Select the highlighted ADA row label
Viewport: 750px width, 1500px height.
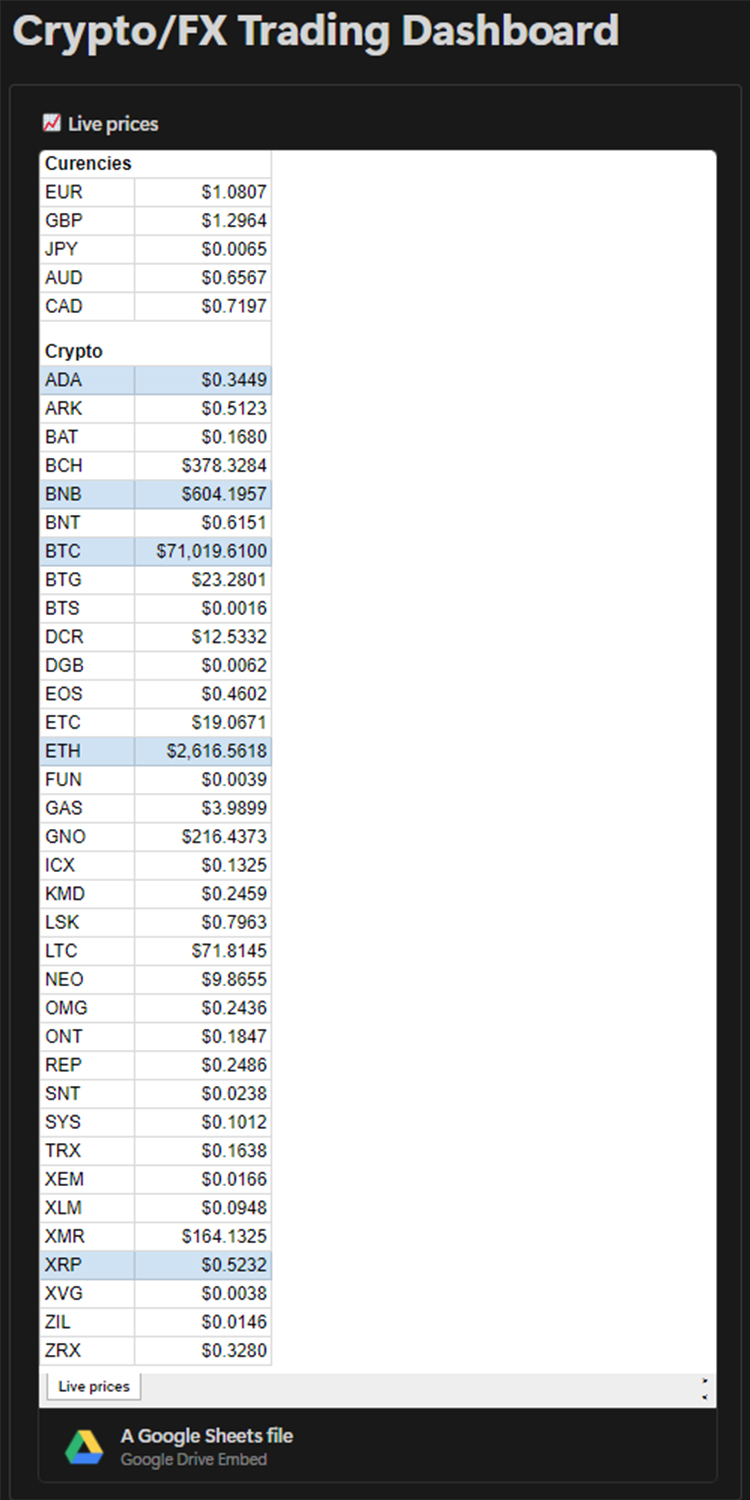[x=87, y=380]
